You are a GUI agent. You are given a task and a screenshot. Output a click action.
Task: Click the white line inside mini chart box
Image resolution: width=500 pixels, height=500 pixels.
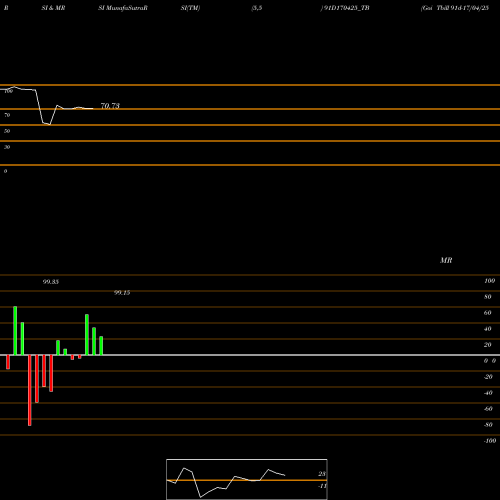[x=226, y=482]
